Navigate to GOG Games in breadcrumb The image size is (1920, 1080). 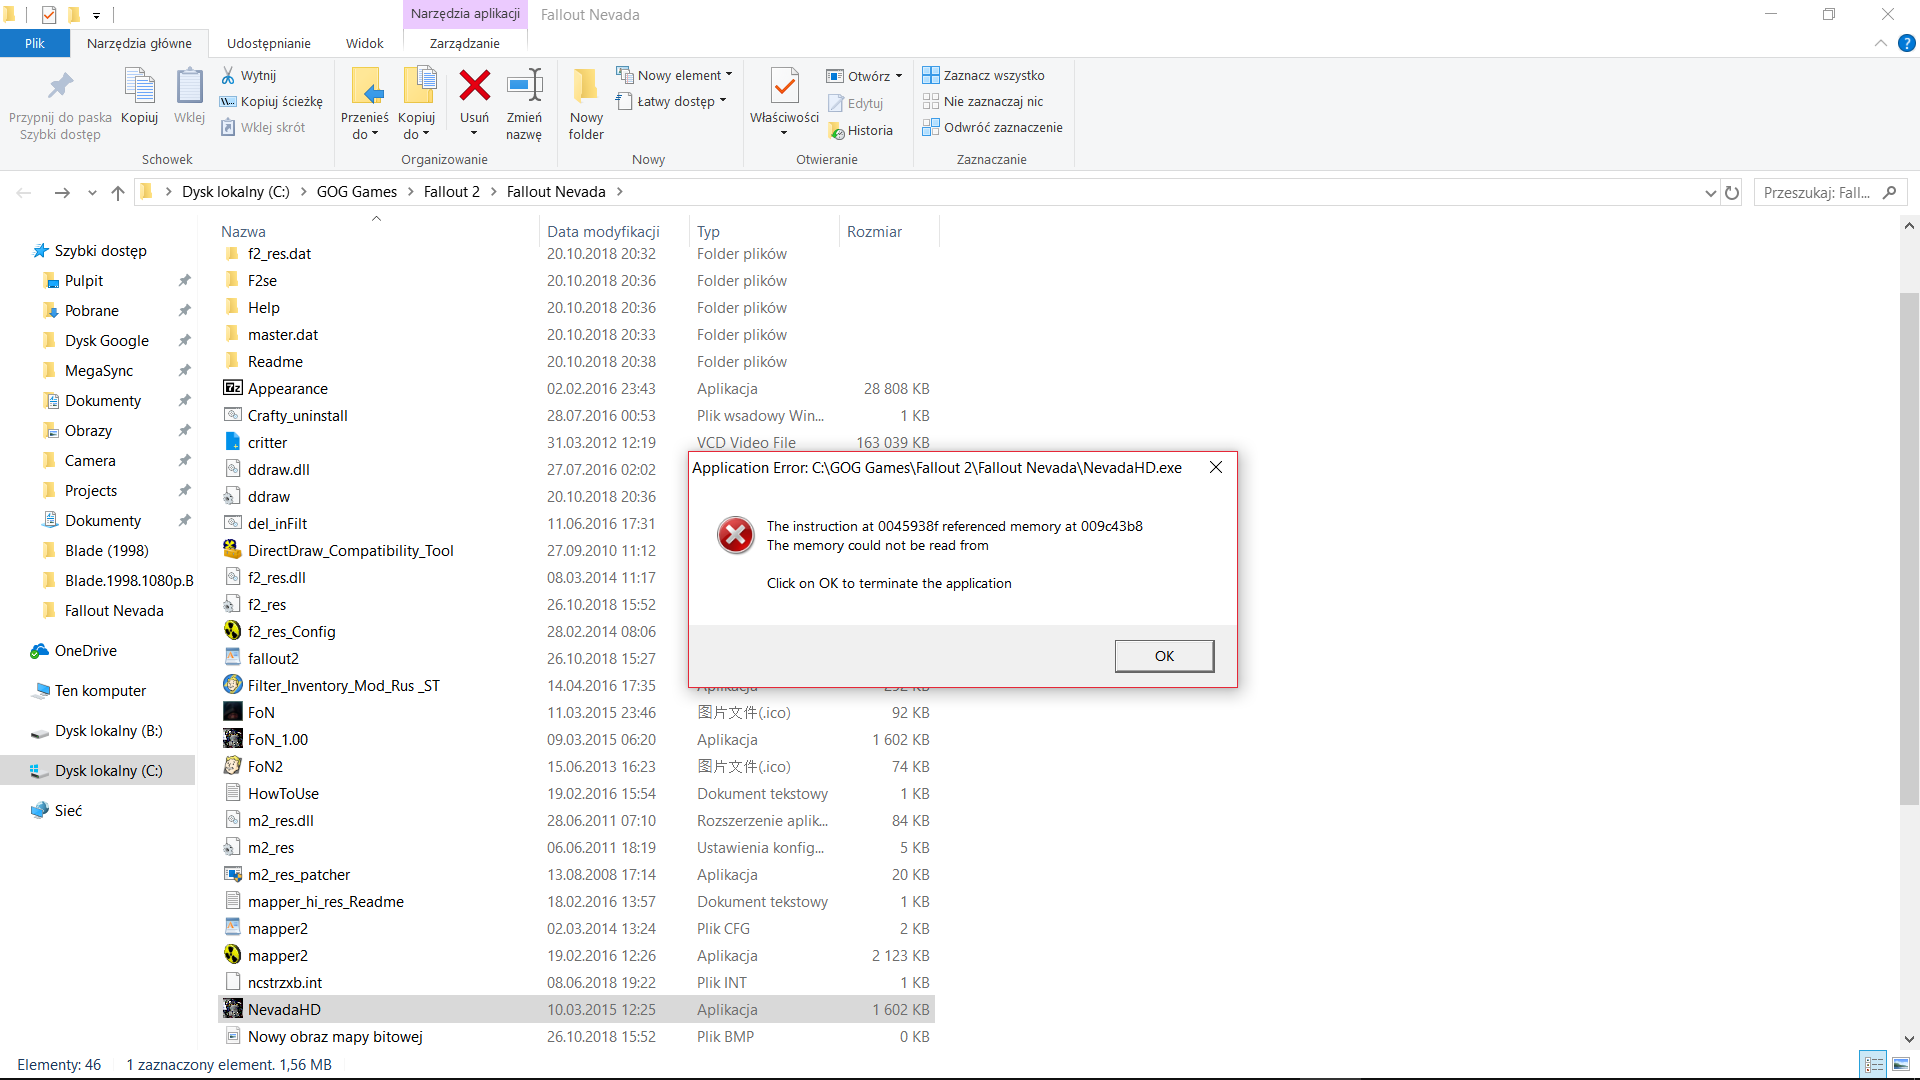click(x=356, y=192)
